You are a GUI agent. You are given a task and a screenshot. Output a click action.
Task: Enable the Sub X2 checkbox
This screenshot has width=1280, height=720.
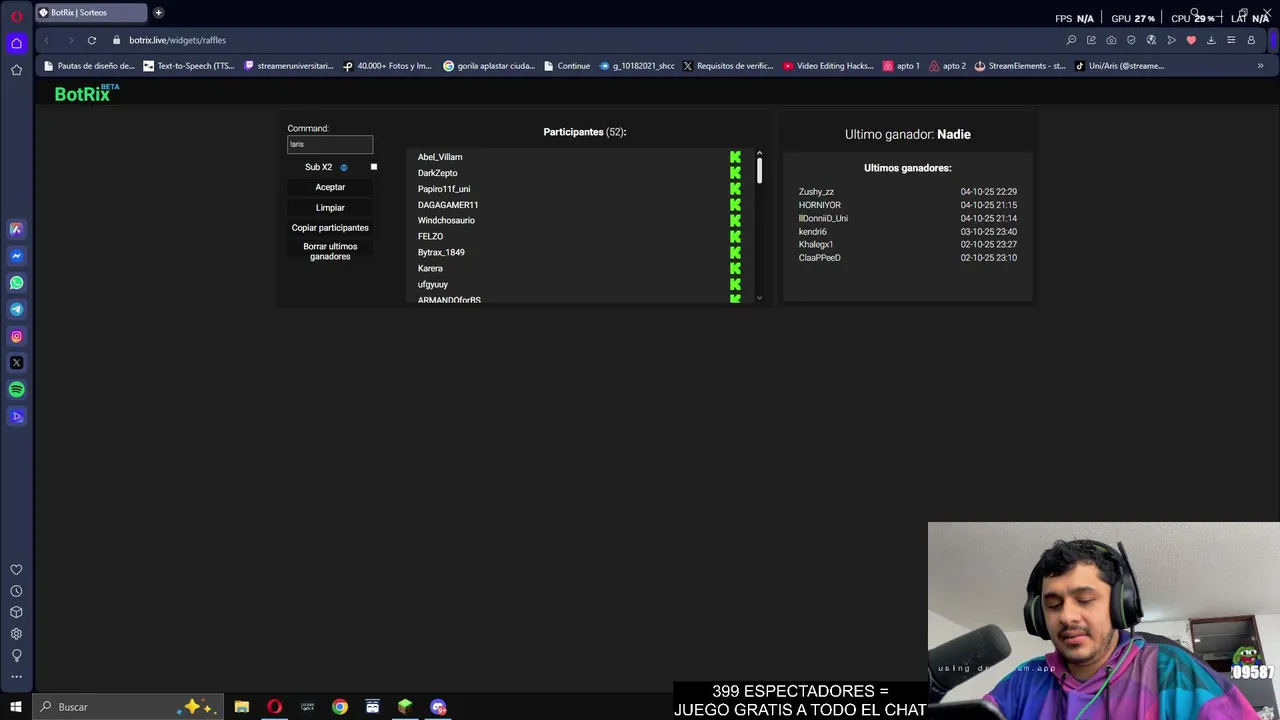[374, 167]
